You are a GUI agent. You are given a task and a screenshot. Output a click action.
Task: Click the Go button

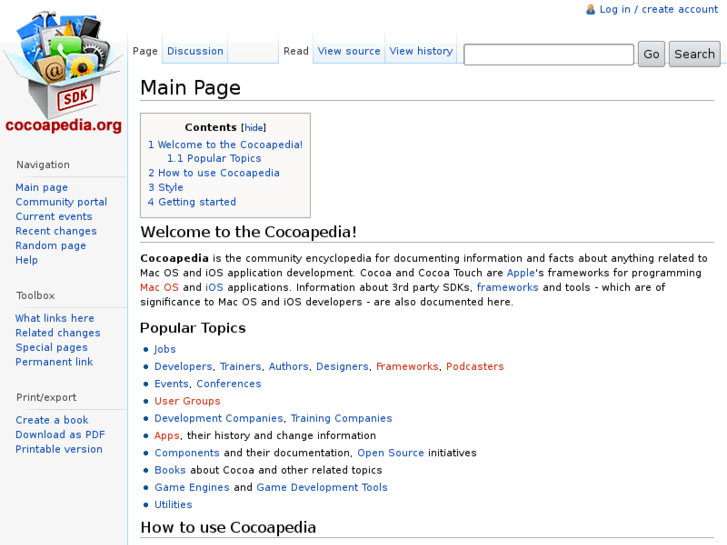point(651,54)
